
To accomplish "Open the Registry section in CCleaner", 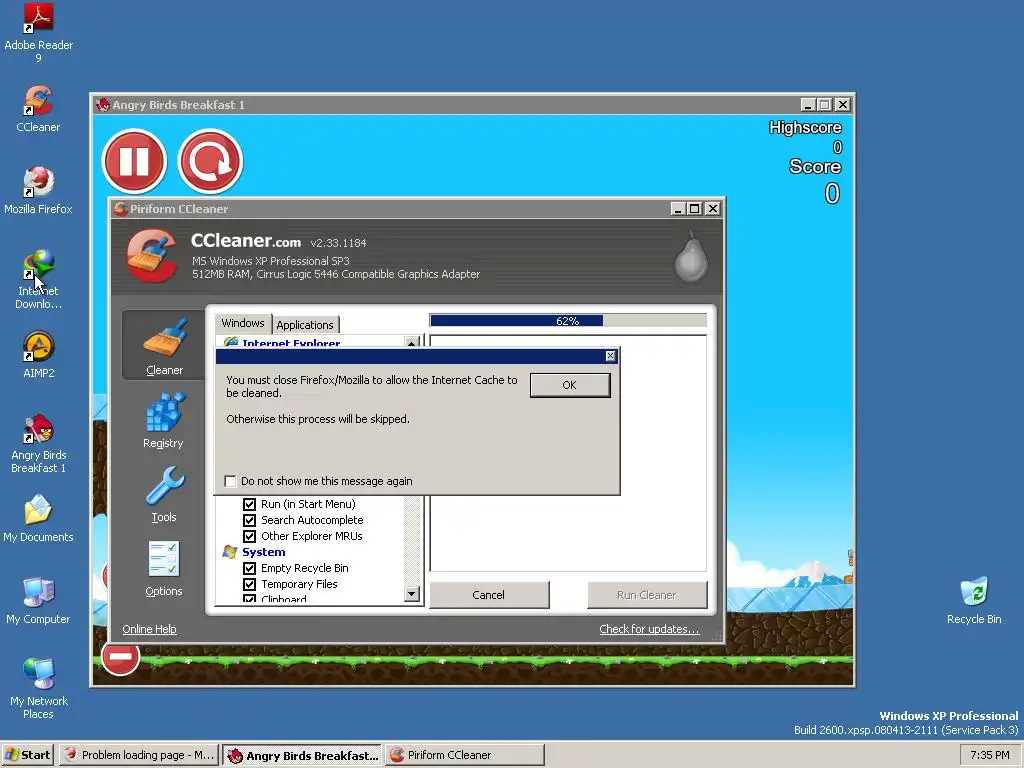I will pyautogui.click(x=163, y=421).
